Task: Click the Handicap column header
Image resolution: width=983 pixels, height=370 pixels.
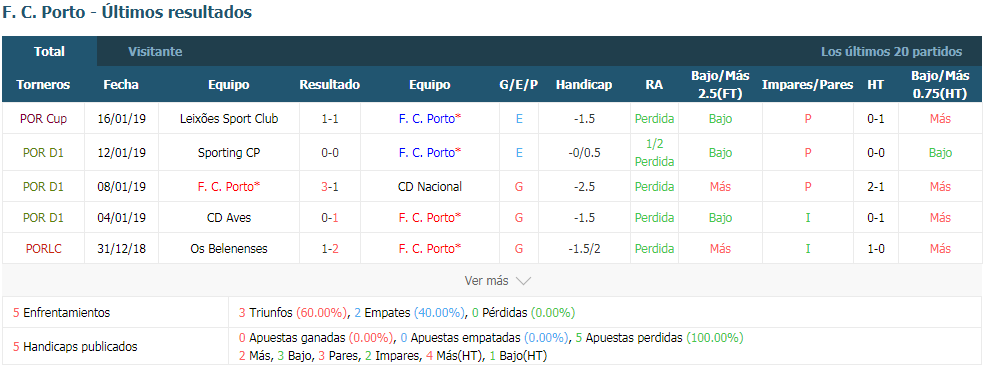Action: tap(584, 85)
